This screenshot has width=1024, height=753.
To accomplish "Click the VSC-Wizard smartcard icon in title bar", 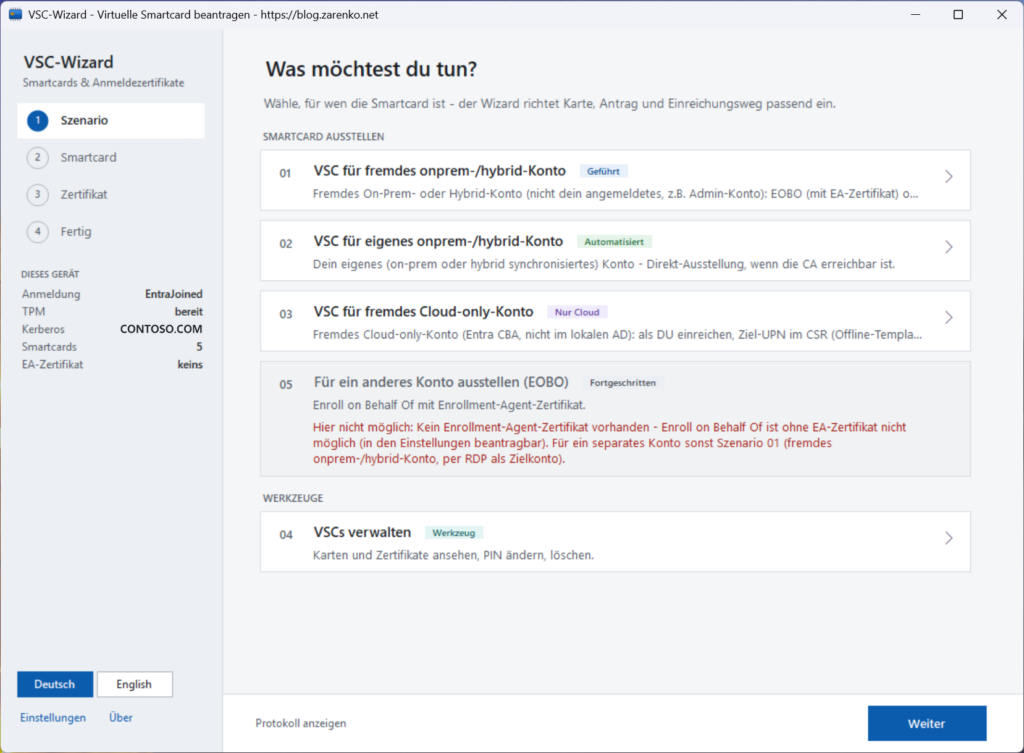I will (x=15, y=14).
